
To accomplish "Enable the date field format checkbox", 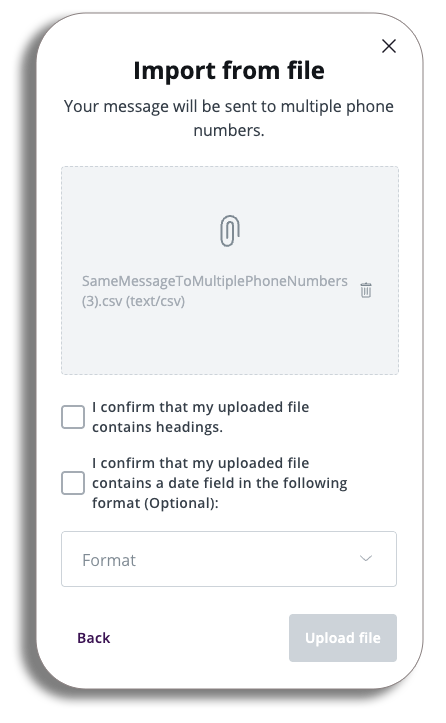I will click(73, 483).
